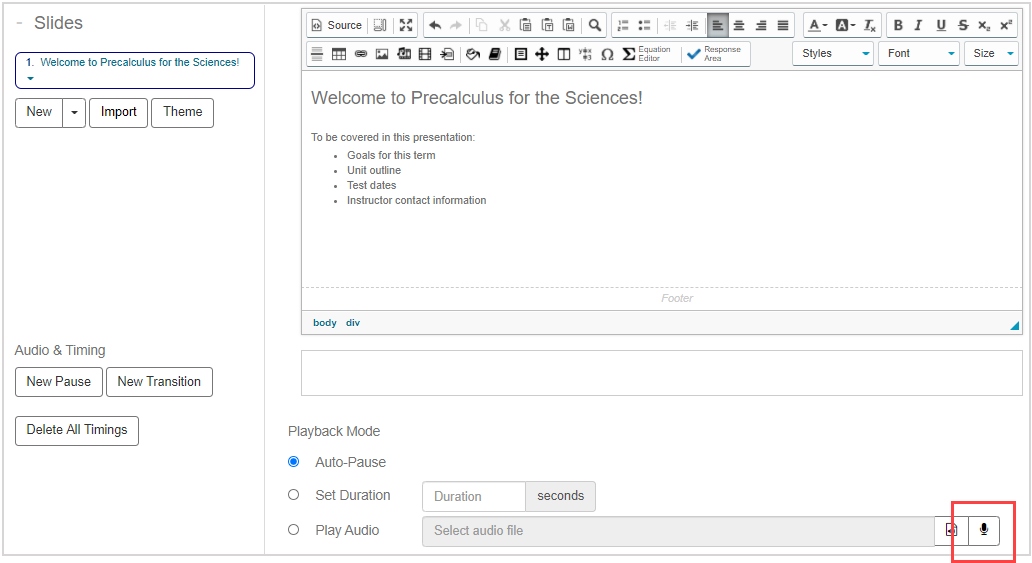Expand the New slide dropdown arrow
The width and height of the screenshot is (1032, 563).
pos(74,112)
